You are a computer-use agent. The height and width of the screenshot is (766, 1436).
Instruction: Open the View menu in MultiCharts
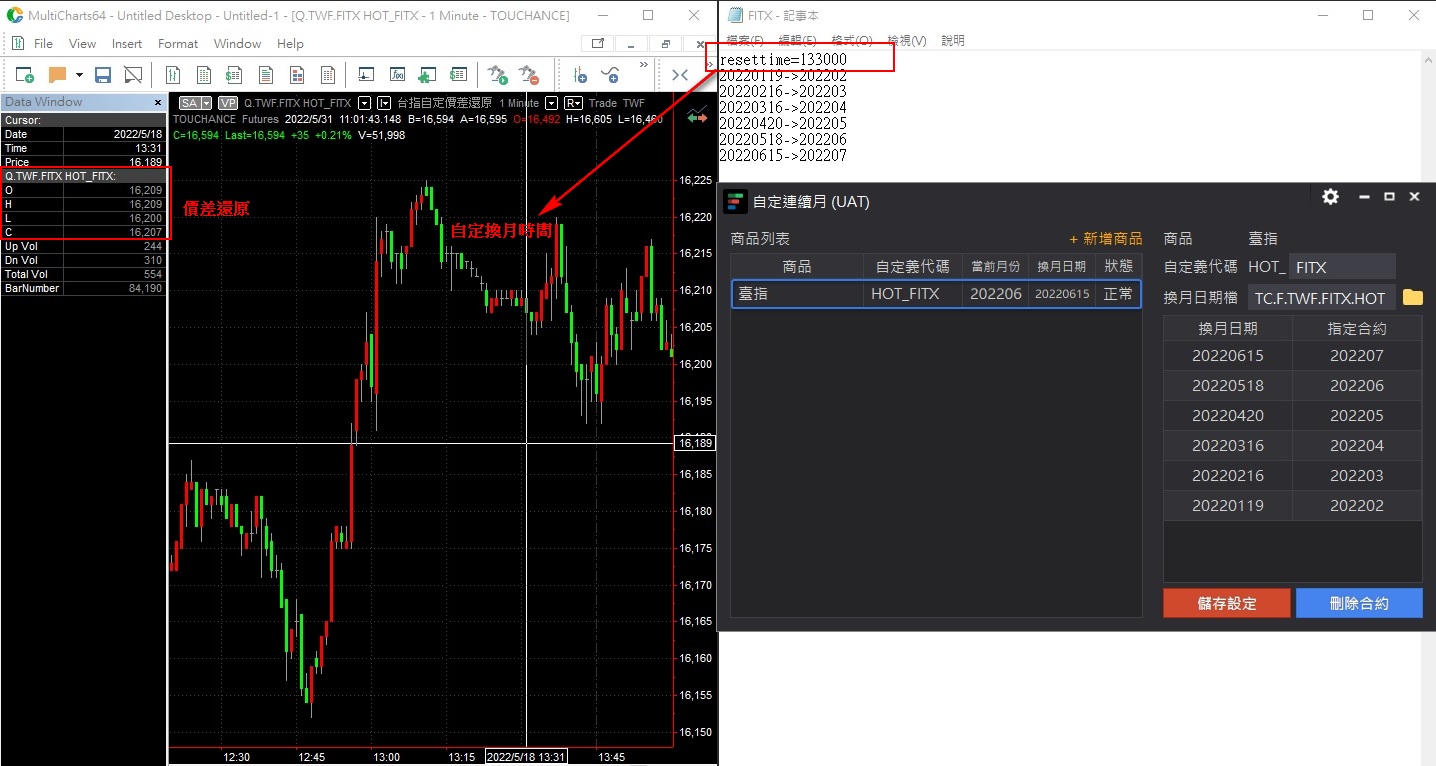coord(82,44)
